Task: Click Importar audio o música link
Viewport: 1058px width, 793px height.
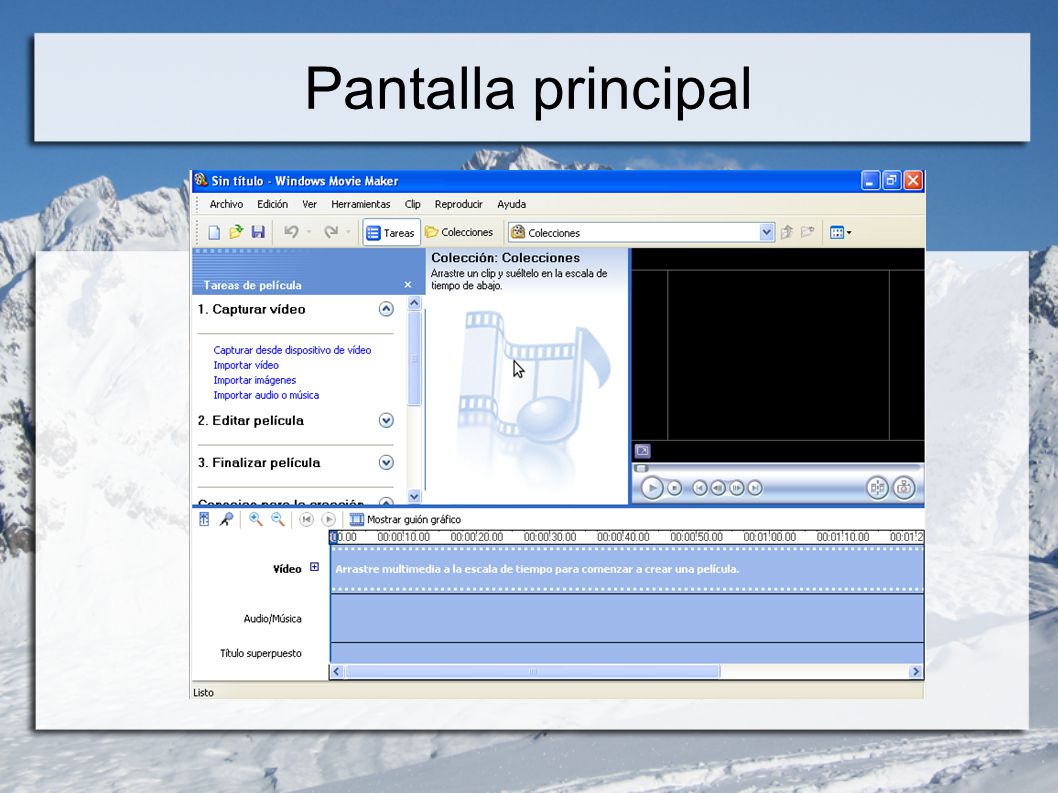Action: click(x=266, y=395)
